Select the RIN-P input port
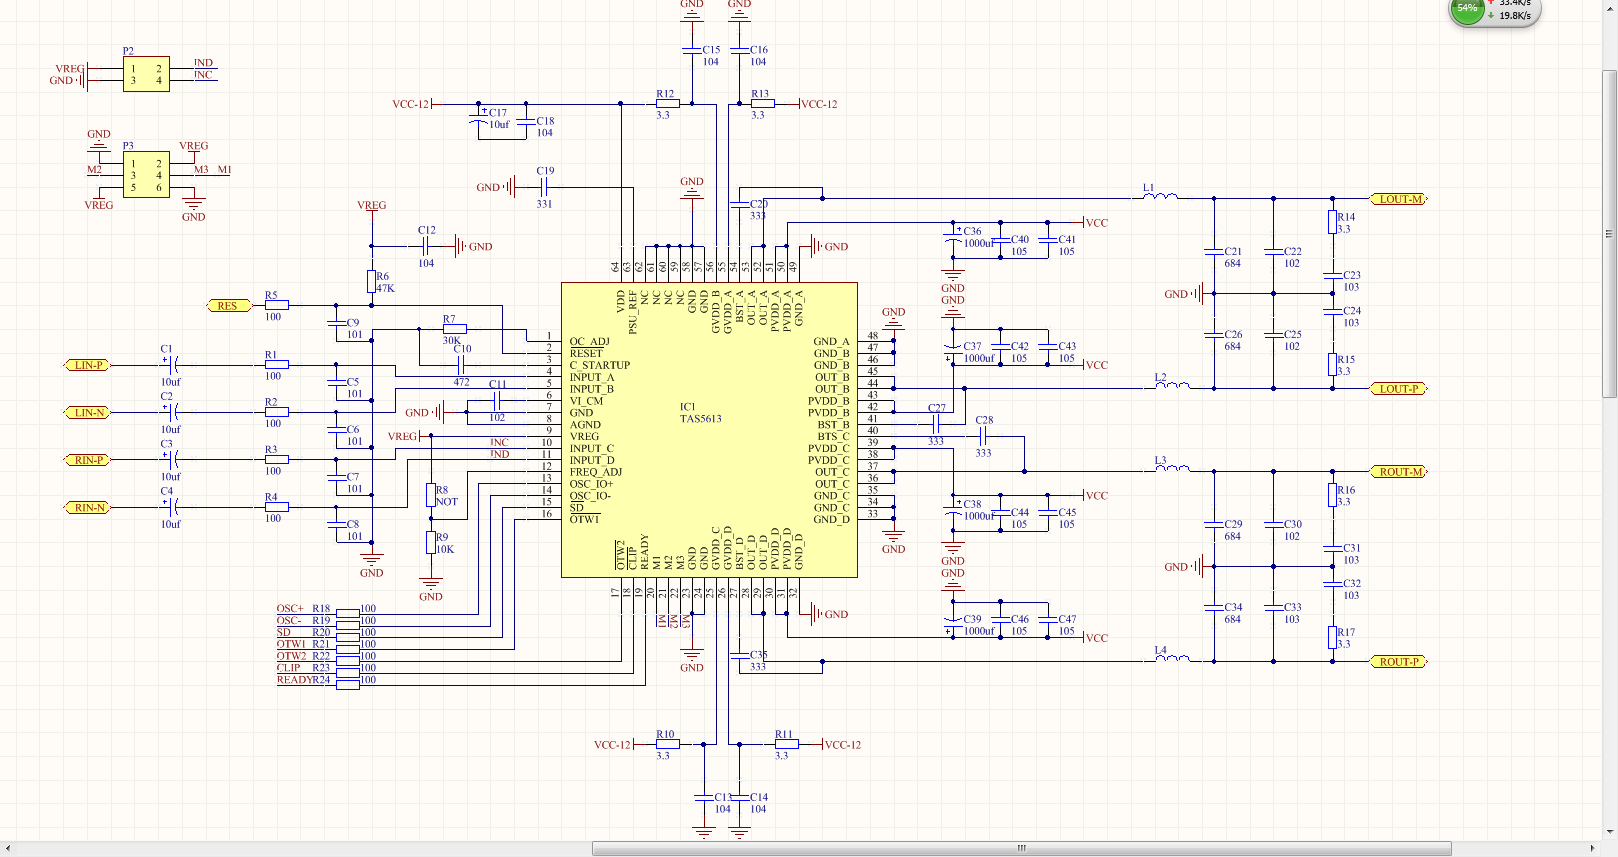The height and width of the screenshot is (857, 1618). (88, 460)
